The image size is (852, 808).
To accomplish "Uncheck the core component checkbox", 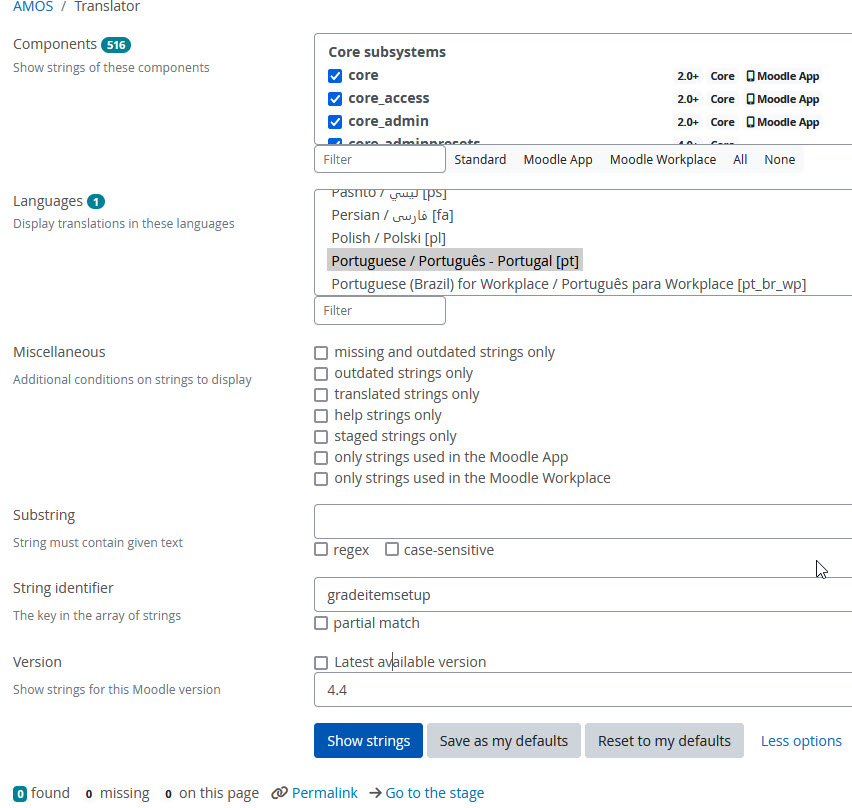I will click(335, 76).
